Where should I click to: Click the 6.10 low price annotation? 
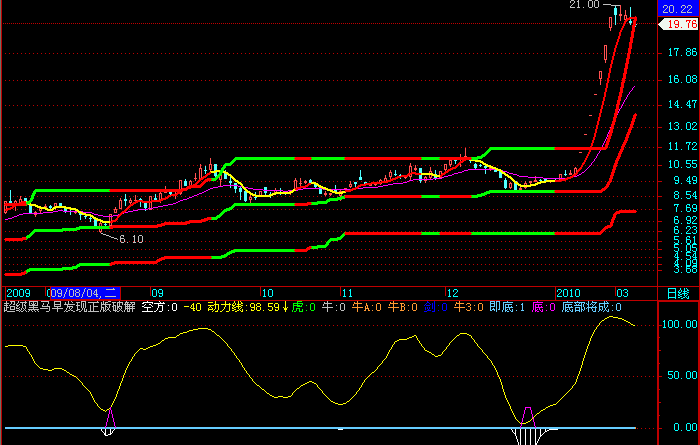[131, 239]
